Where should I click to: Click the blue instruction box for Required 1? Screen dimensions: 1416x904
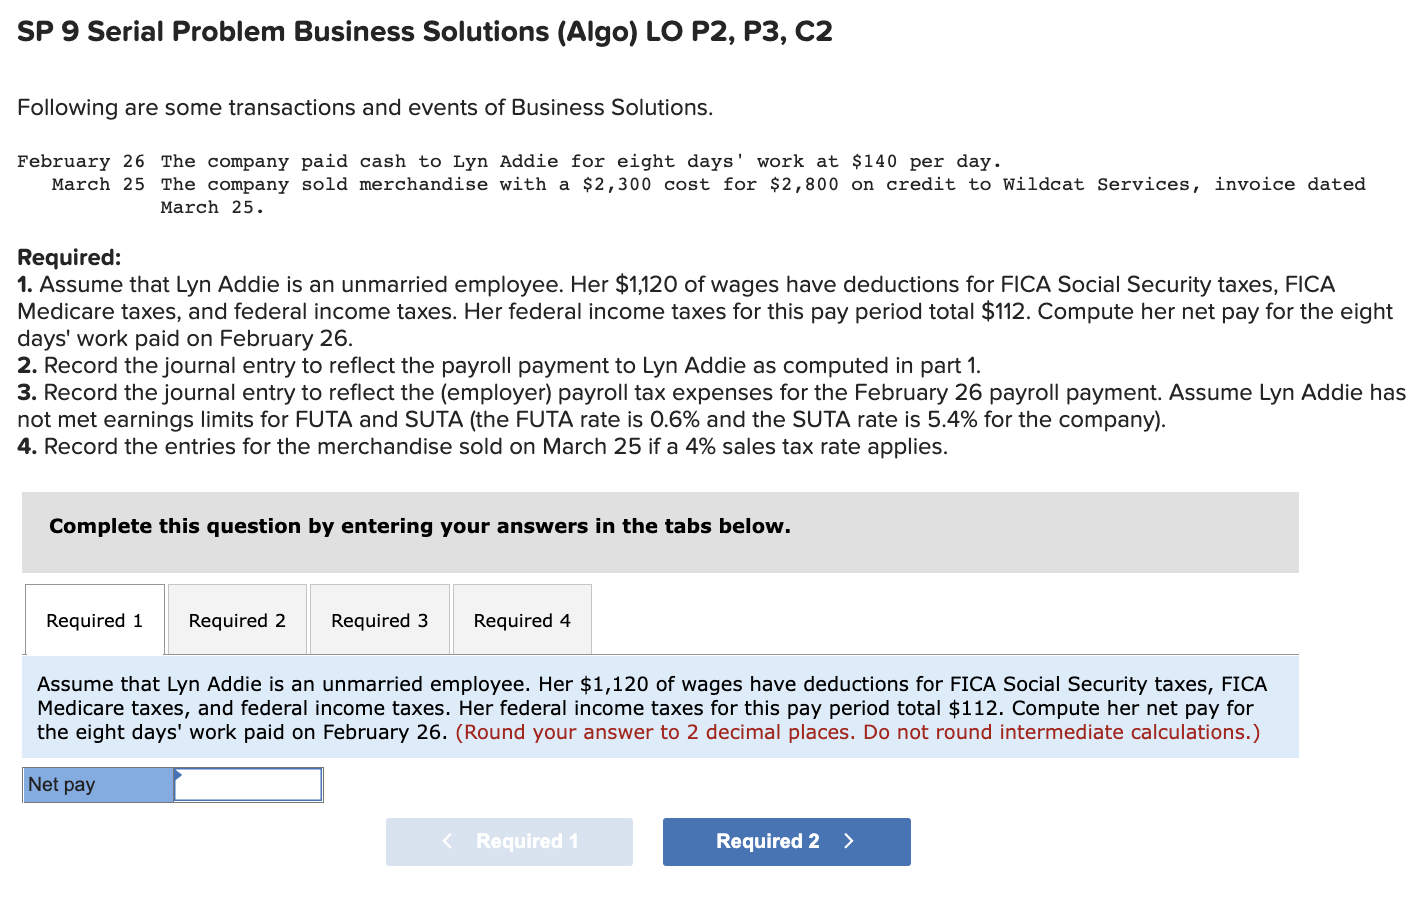click(660, 707)
